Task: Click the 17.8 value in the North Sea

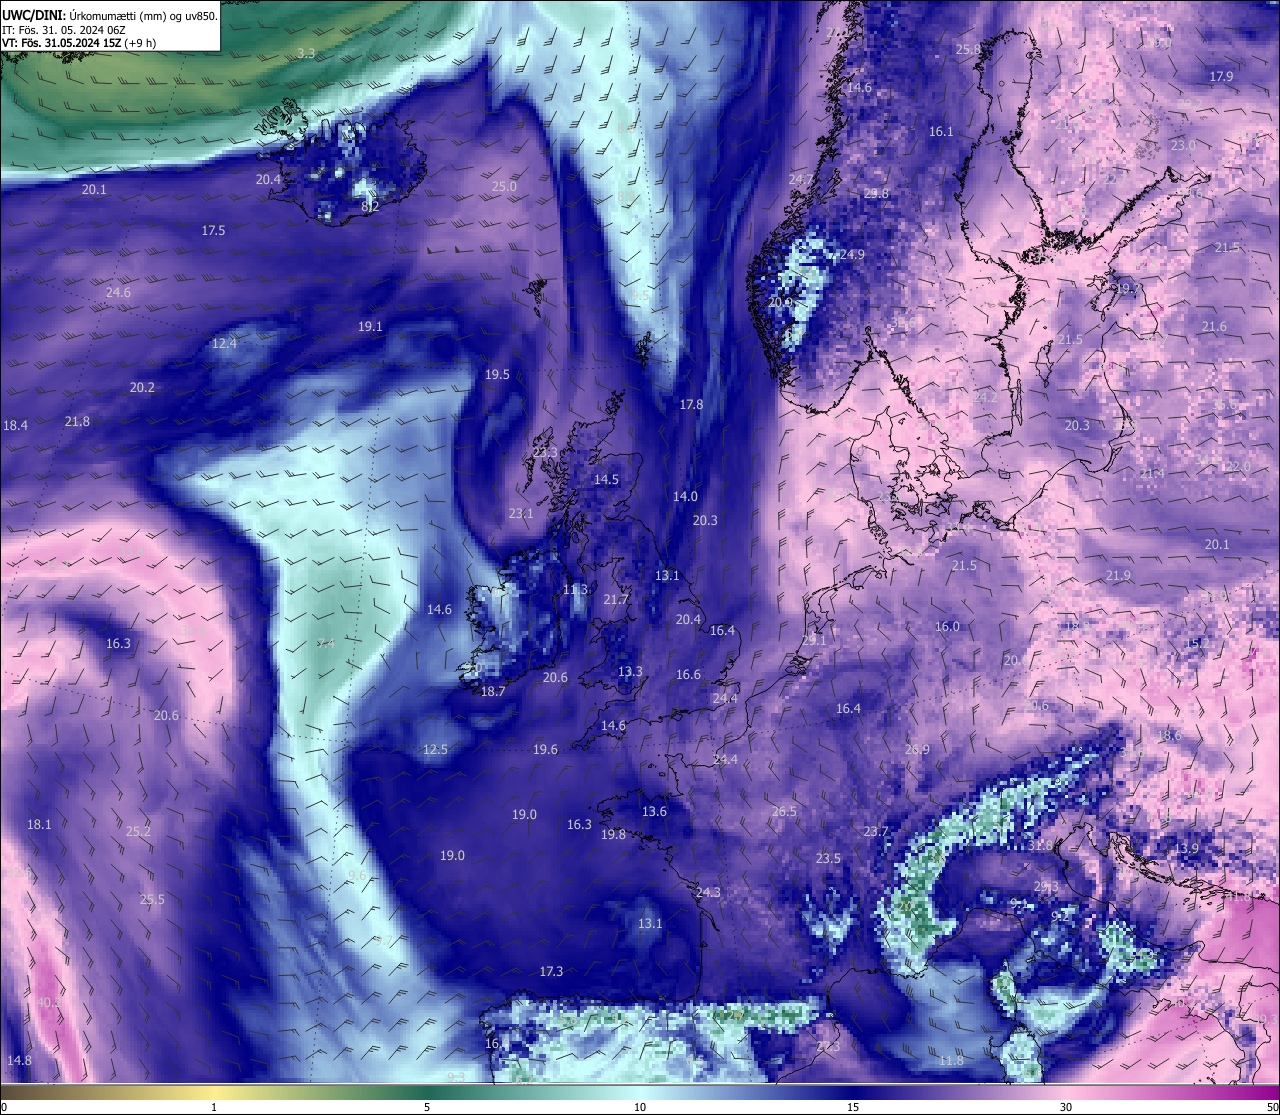Action: click(x=691, y=404)
